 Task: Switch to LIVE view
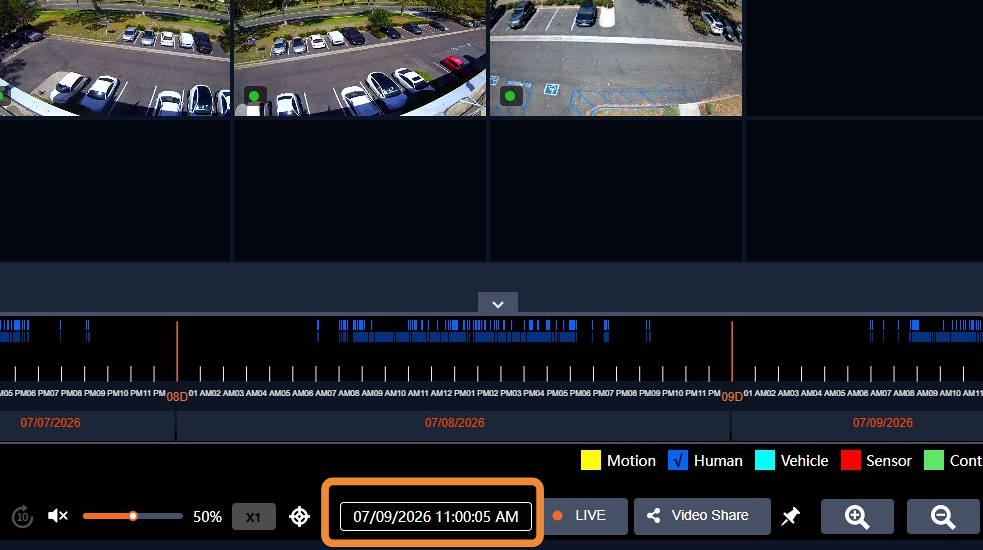pos(586,516)
